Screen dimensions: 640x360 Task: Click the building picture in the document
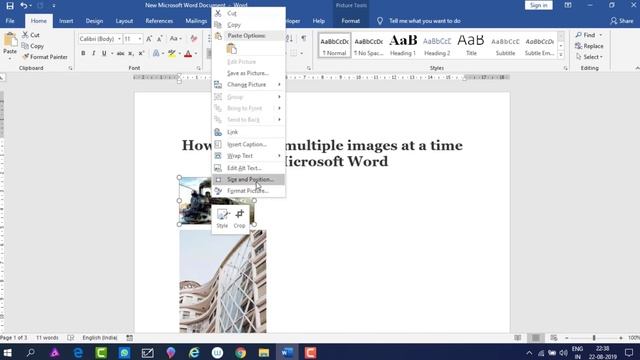tap(223, 281)
